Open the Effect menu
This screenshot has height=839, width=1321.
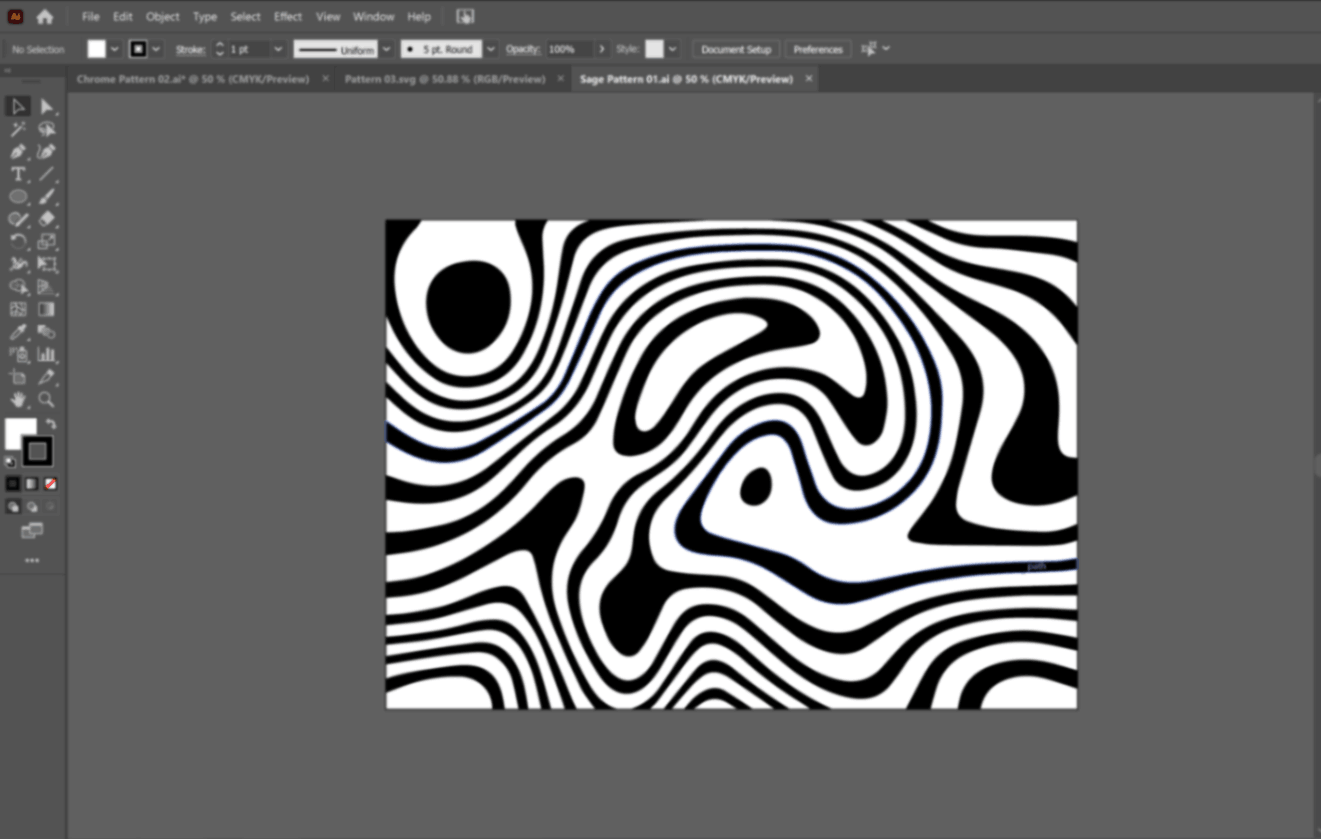click(x=288, y=17)
